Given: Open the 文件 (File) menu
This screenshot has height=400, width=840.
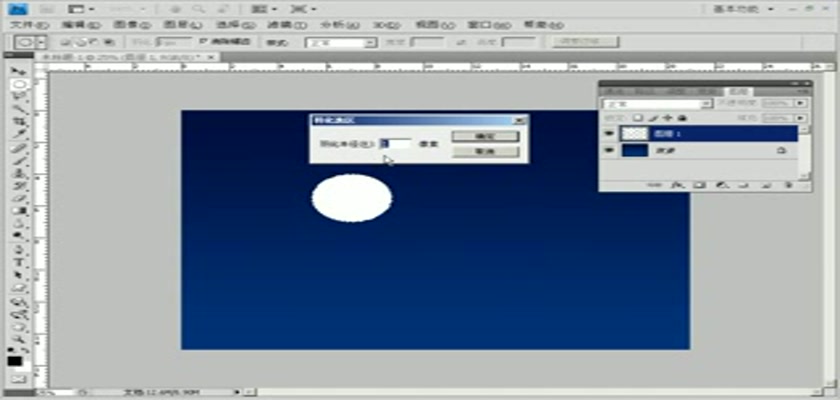Looking at the screenshot, I should 23,24.
